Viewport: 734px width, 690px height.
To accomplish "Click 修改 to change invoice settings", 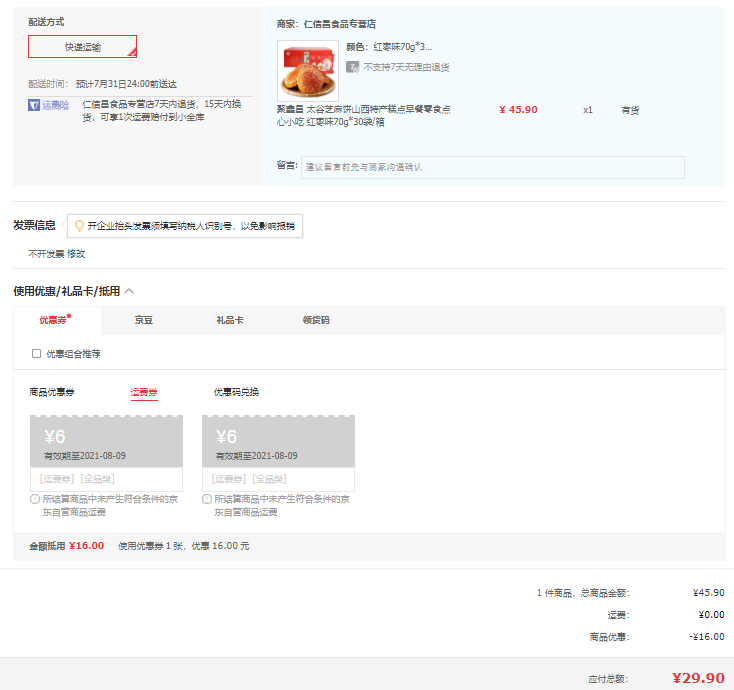I will (x=76, y=254).
